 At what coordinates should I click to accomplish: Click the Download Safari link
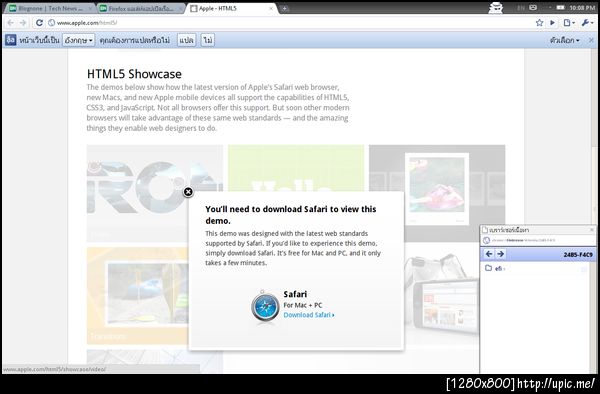tap(309, 315)
